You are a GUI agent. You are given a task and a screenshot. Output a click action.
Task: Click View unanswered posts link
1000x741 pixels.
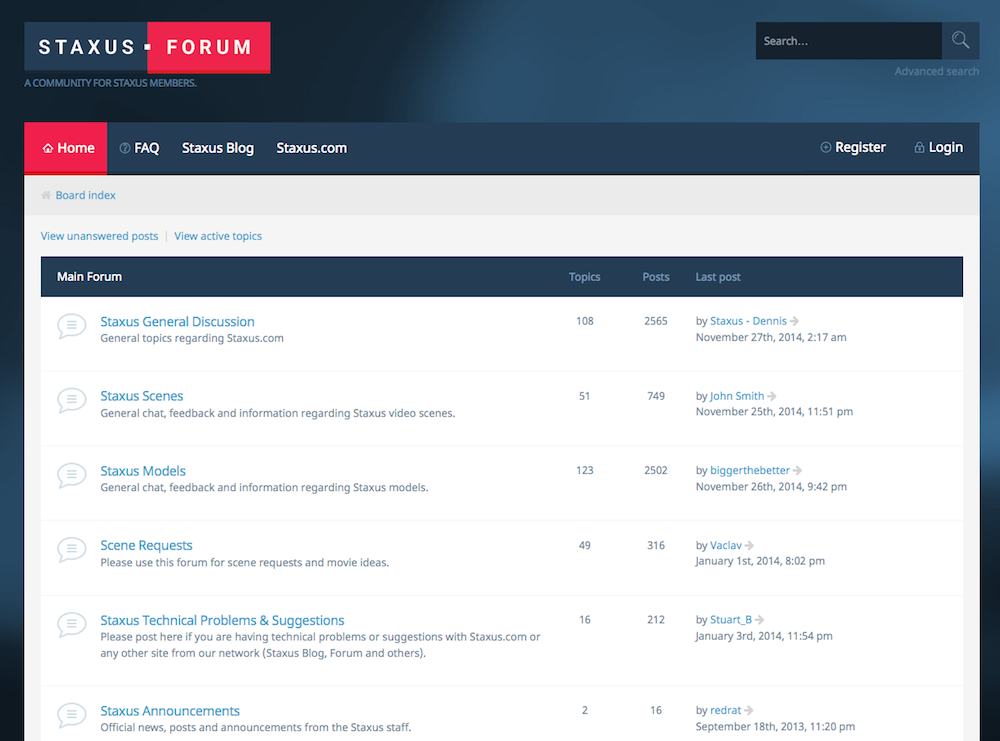99,236
